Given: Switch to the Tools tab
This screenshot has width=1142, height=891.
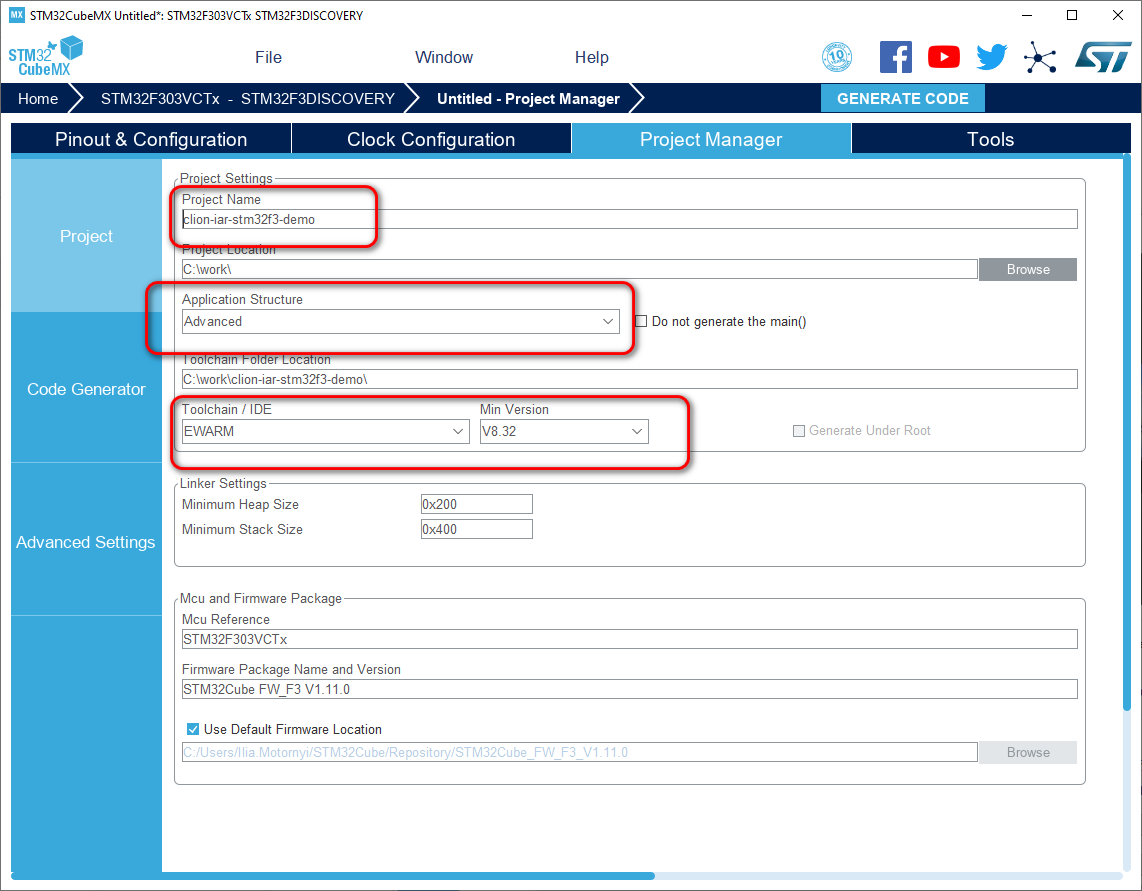Looking at the screenshot, I should point(991,139).
